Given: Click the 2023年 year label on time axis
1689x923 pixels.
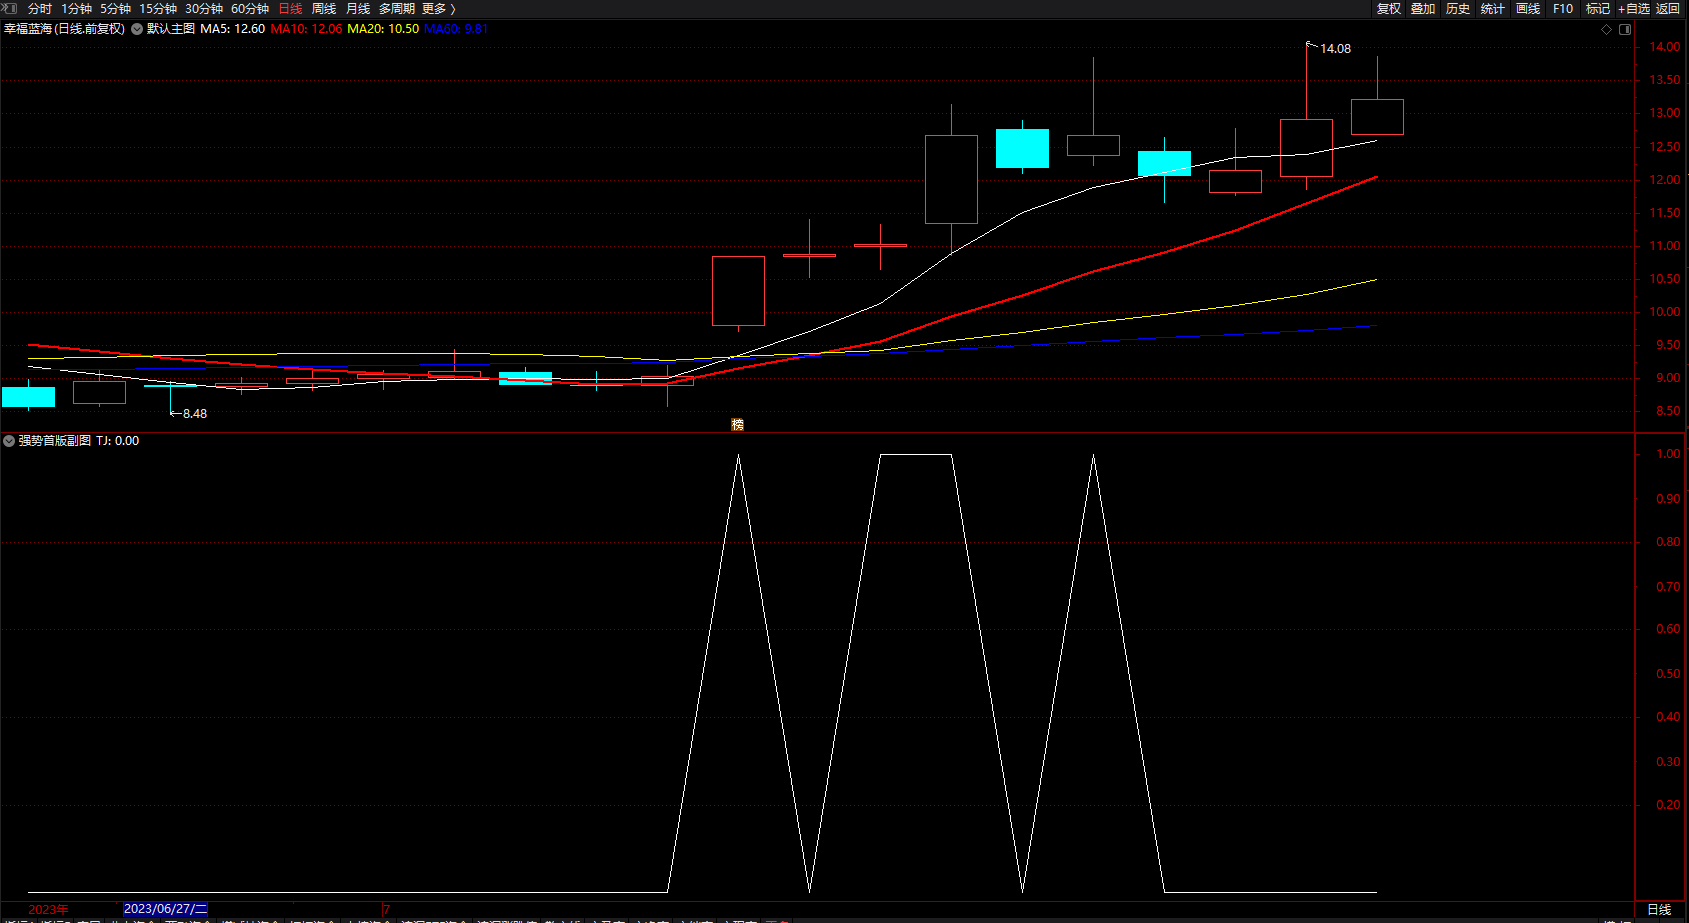Looking at the screenshot, I should [x=48, y=909].
